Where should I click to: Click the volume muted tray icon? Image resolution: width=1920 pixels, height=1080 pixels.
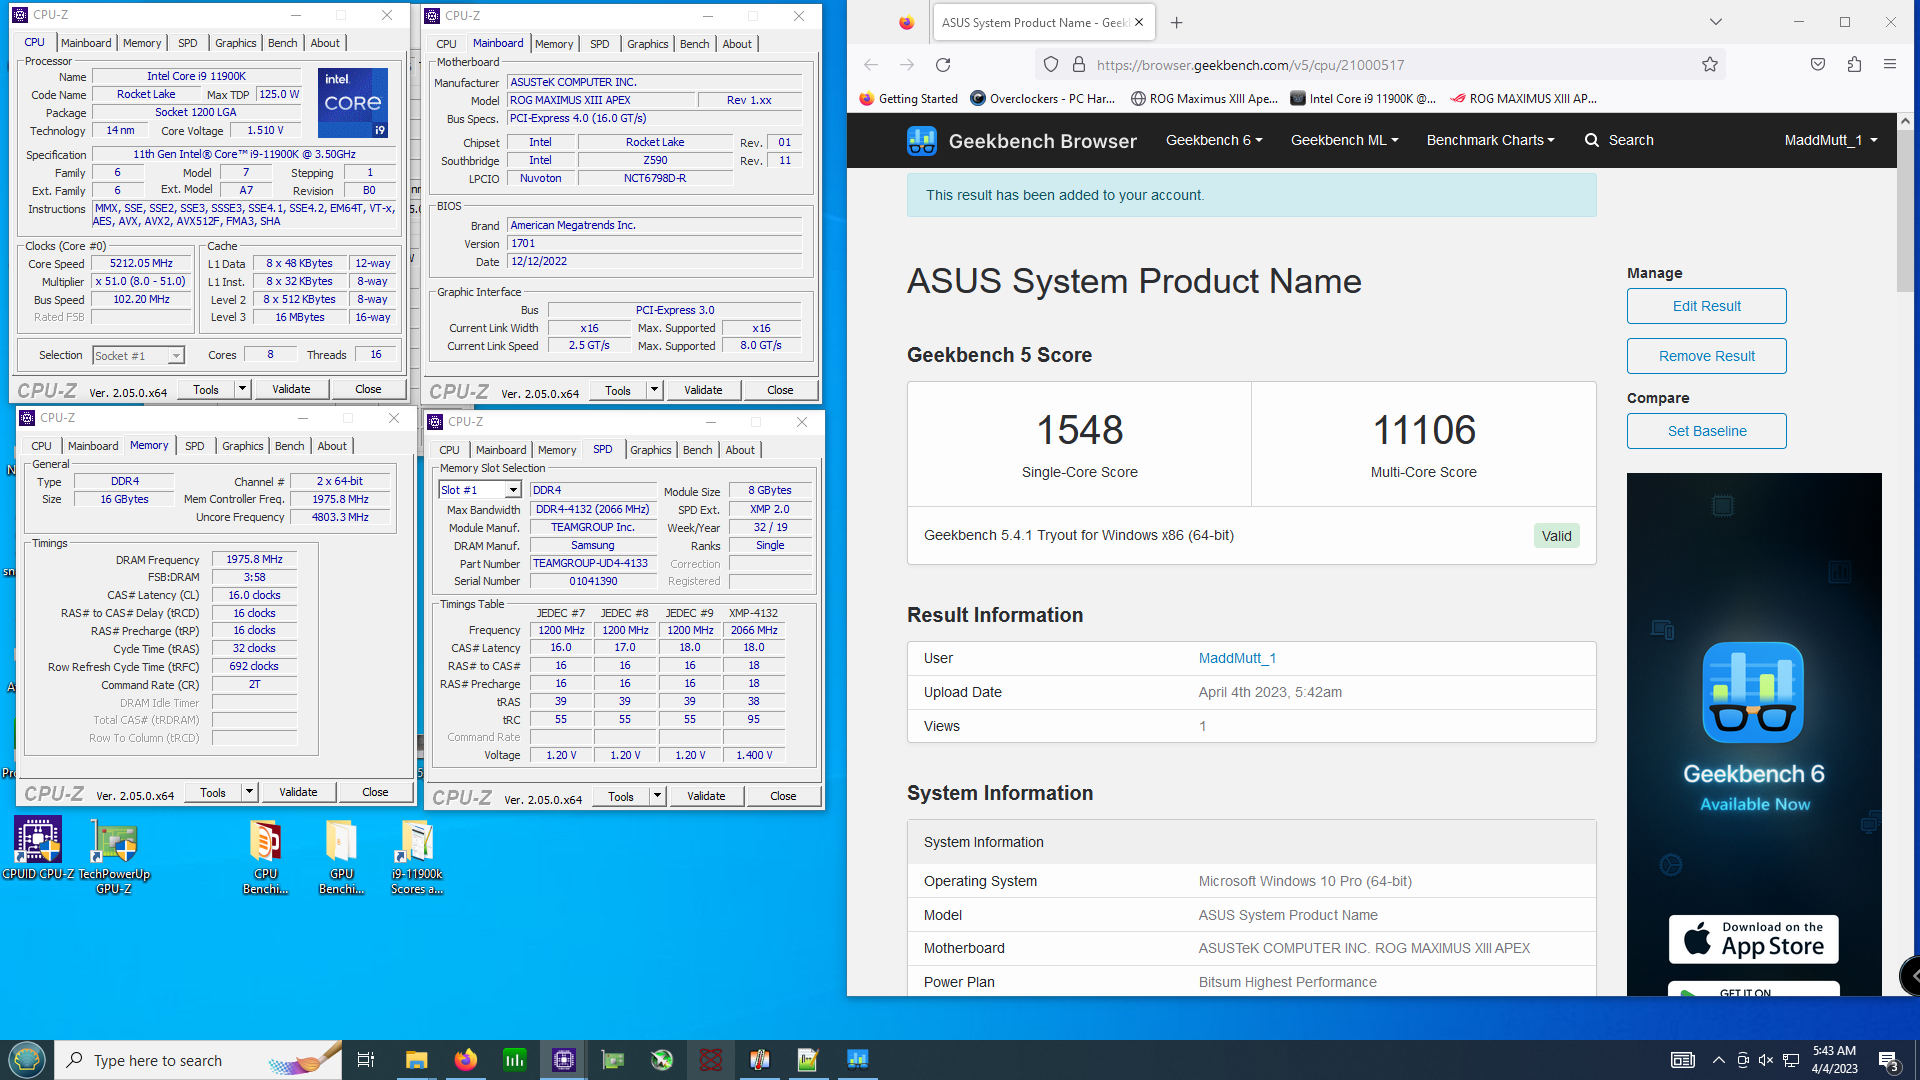pyautogui.click(x=1766, y=1060)
